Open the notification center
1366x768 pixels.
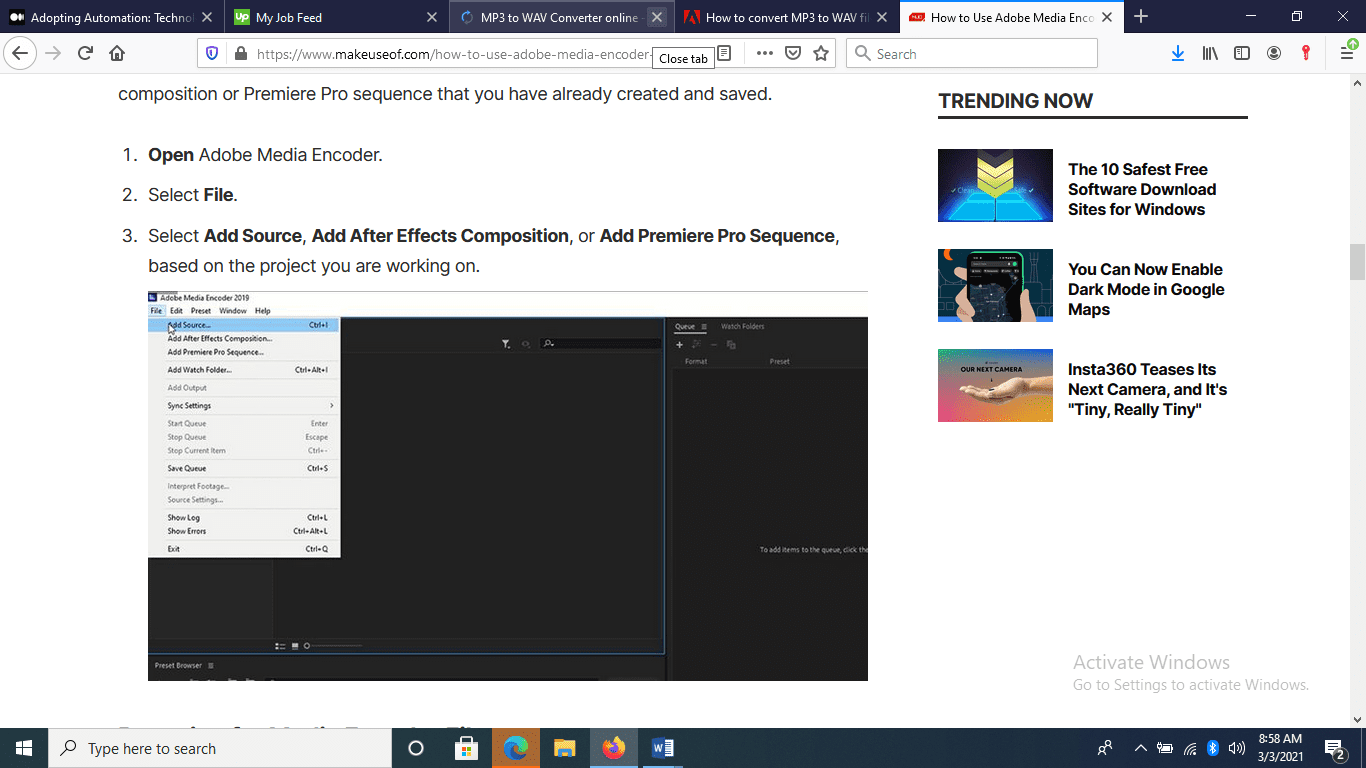click(1334, 748)
